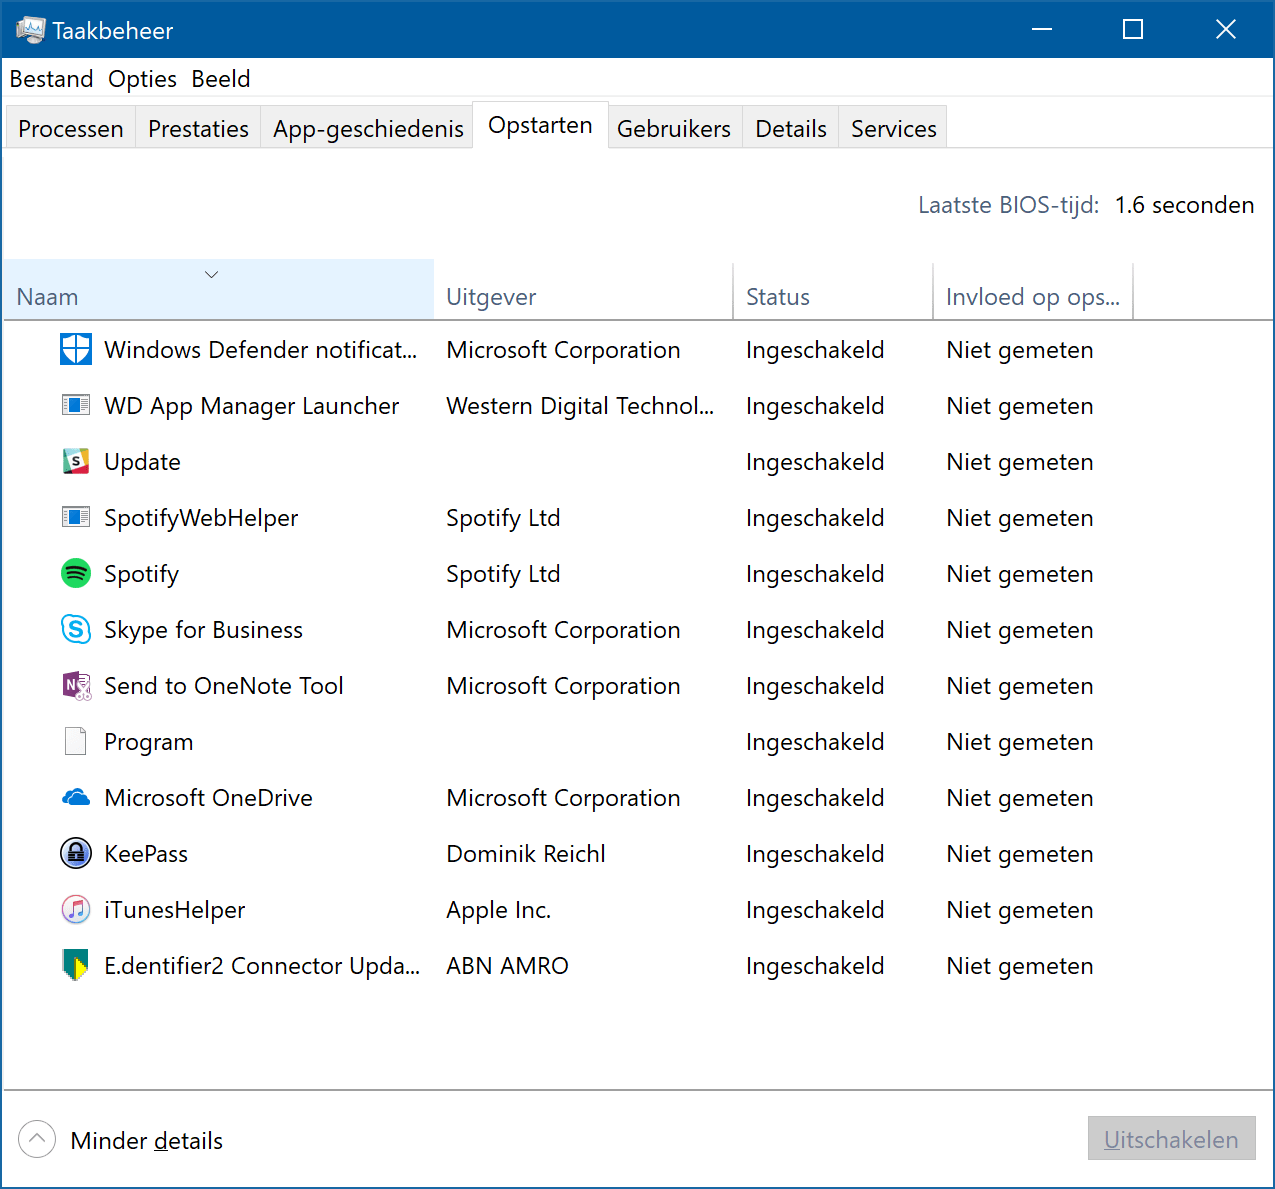Click the SpotifyWebHelper row icon
This screenshot has width=1275, height=1189.
(x=76, y=517)
